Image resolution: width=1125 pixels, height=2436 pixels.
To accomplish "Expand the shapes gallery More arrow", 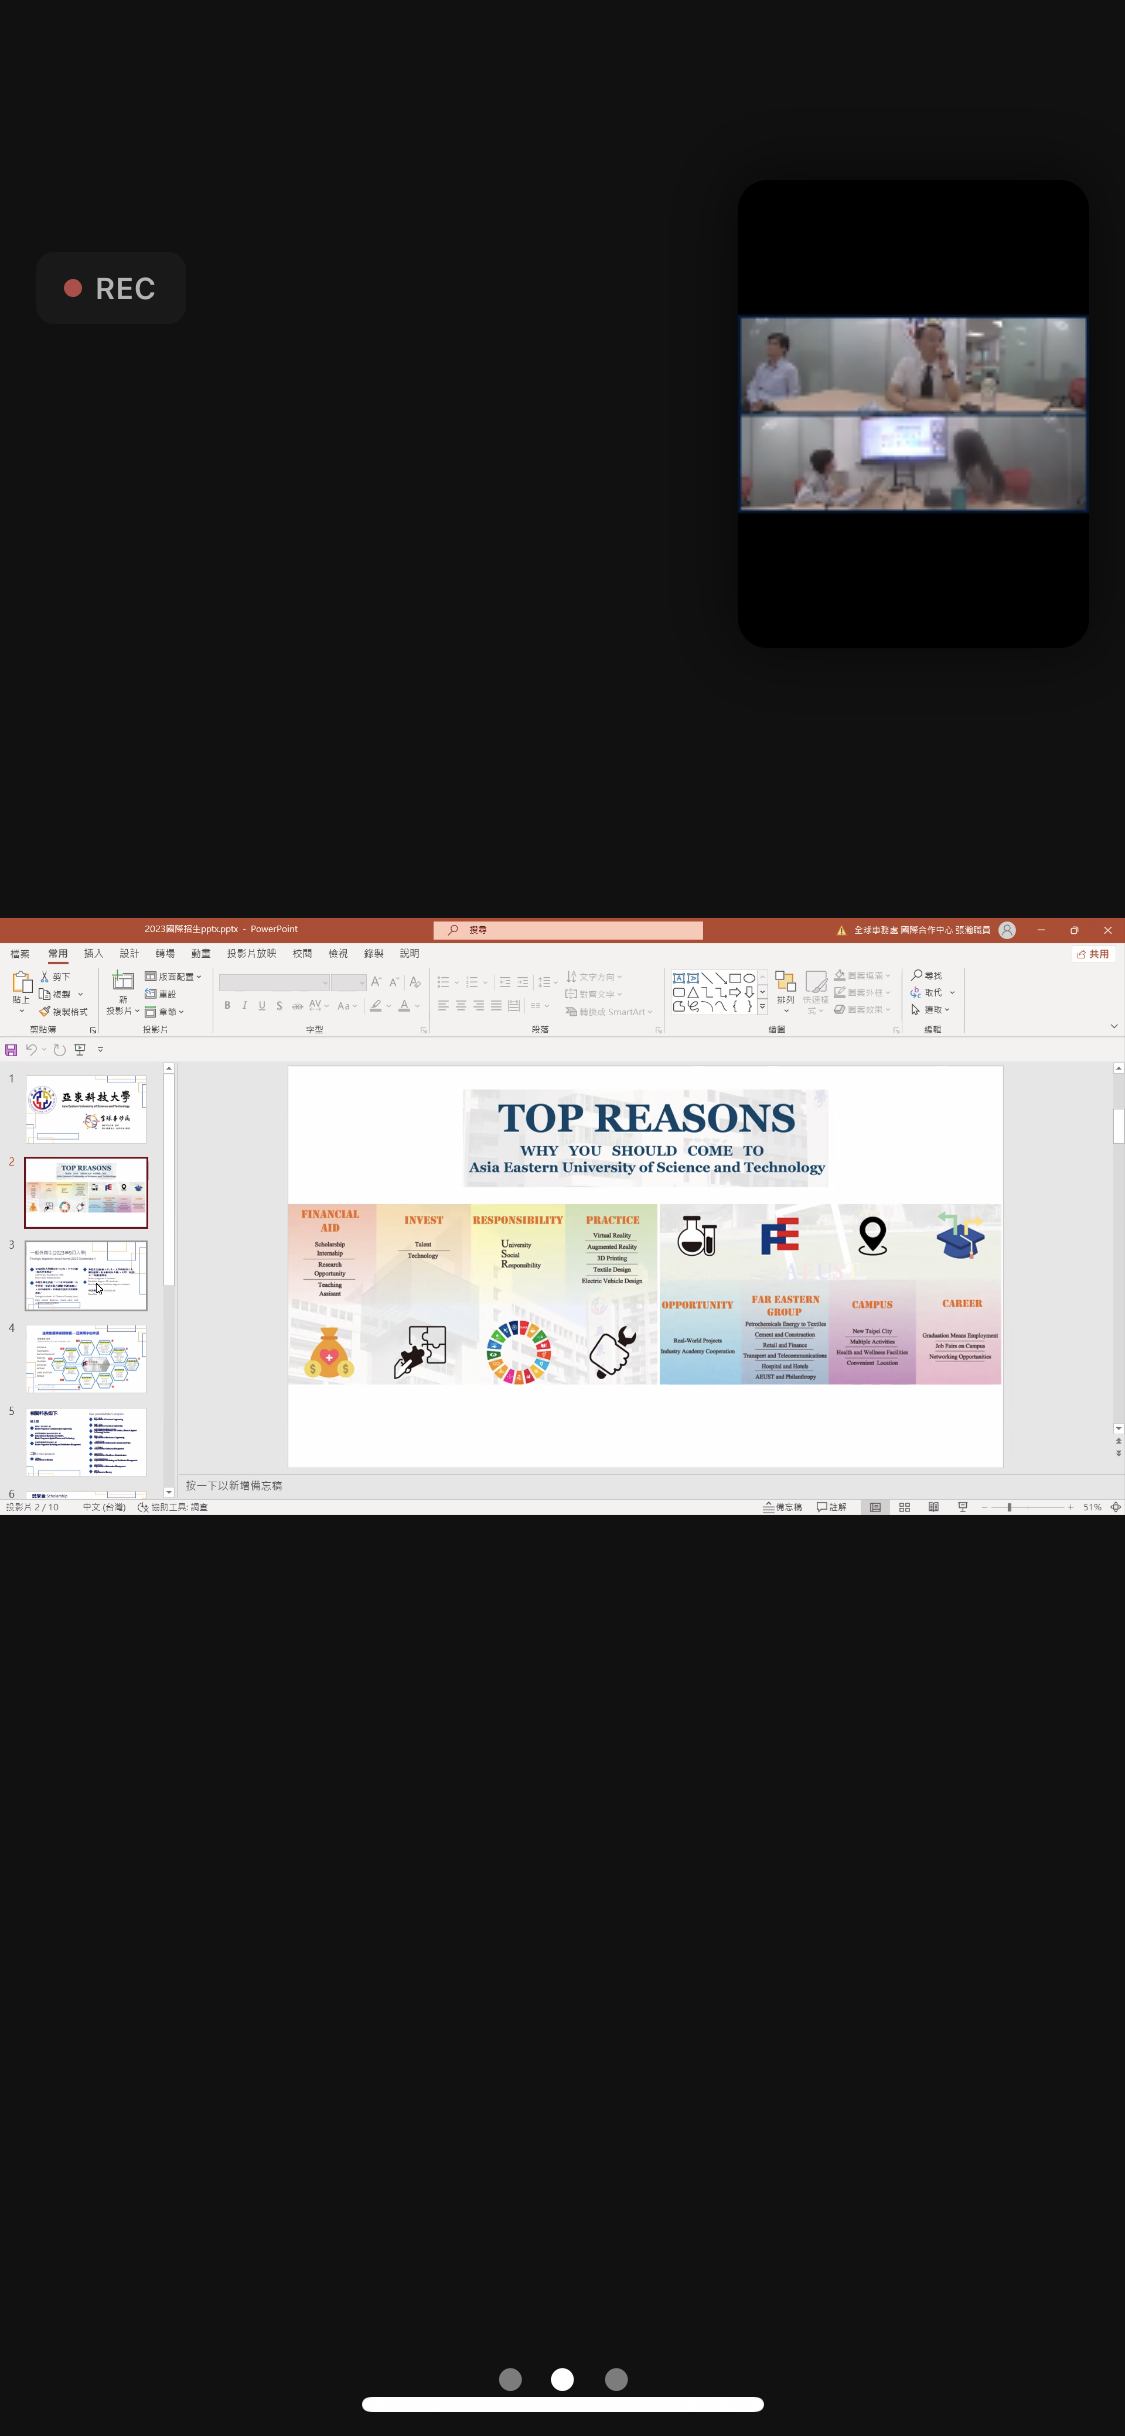I will 762,1007.
